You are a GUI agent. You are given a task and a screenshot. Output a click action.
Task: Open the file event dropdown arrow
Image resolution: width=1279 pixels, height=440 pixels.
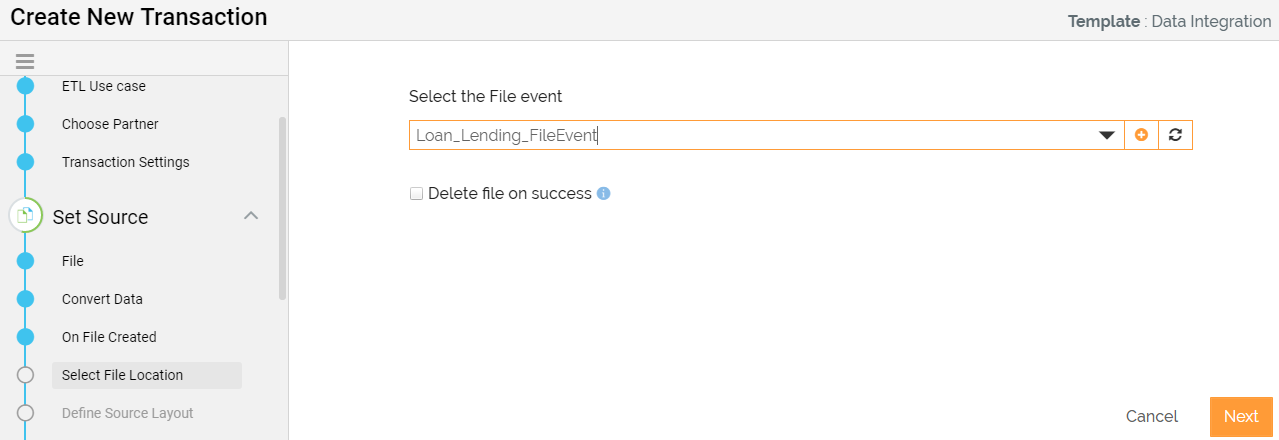coord(1107,135)
